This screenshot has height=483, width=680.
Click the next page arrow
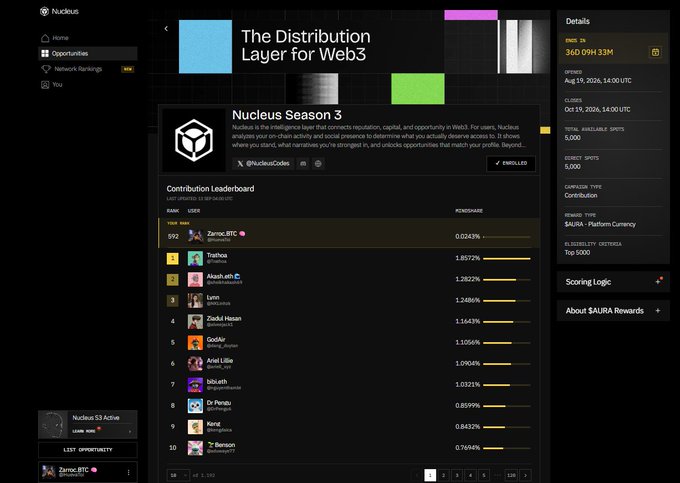[x=526, y=475]
